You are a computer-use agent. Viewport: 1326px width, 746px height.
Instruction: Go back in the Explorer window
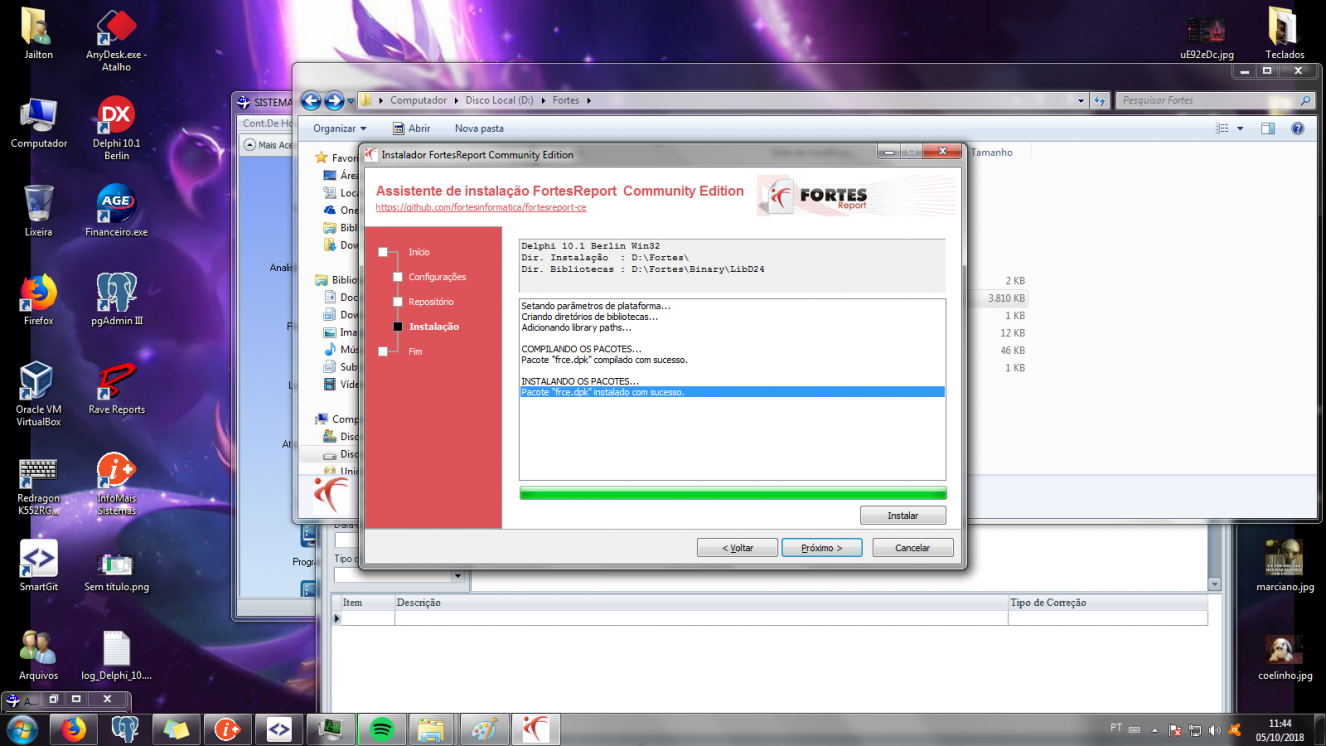click(x=311, y=100)
